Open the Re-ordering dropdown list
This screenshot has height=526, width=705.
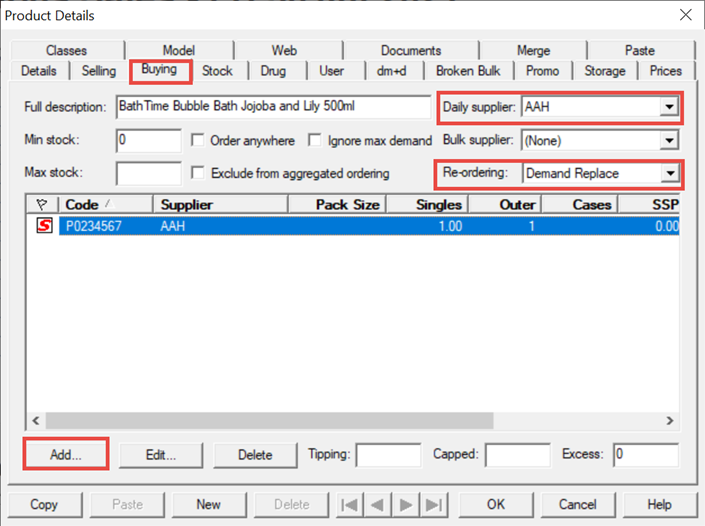coord(667,173)
